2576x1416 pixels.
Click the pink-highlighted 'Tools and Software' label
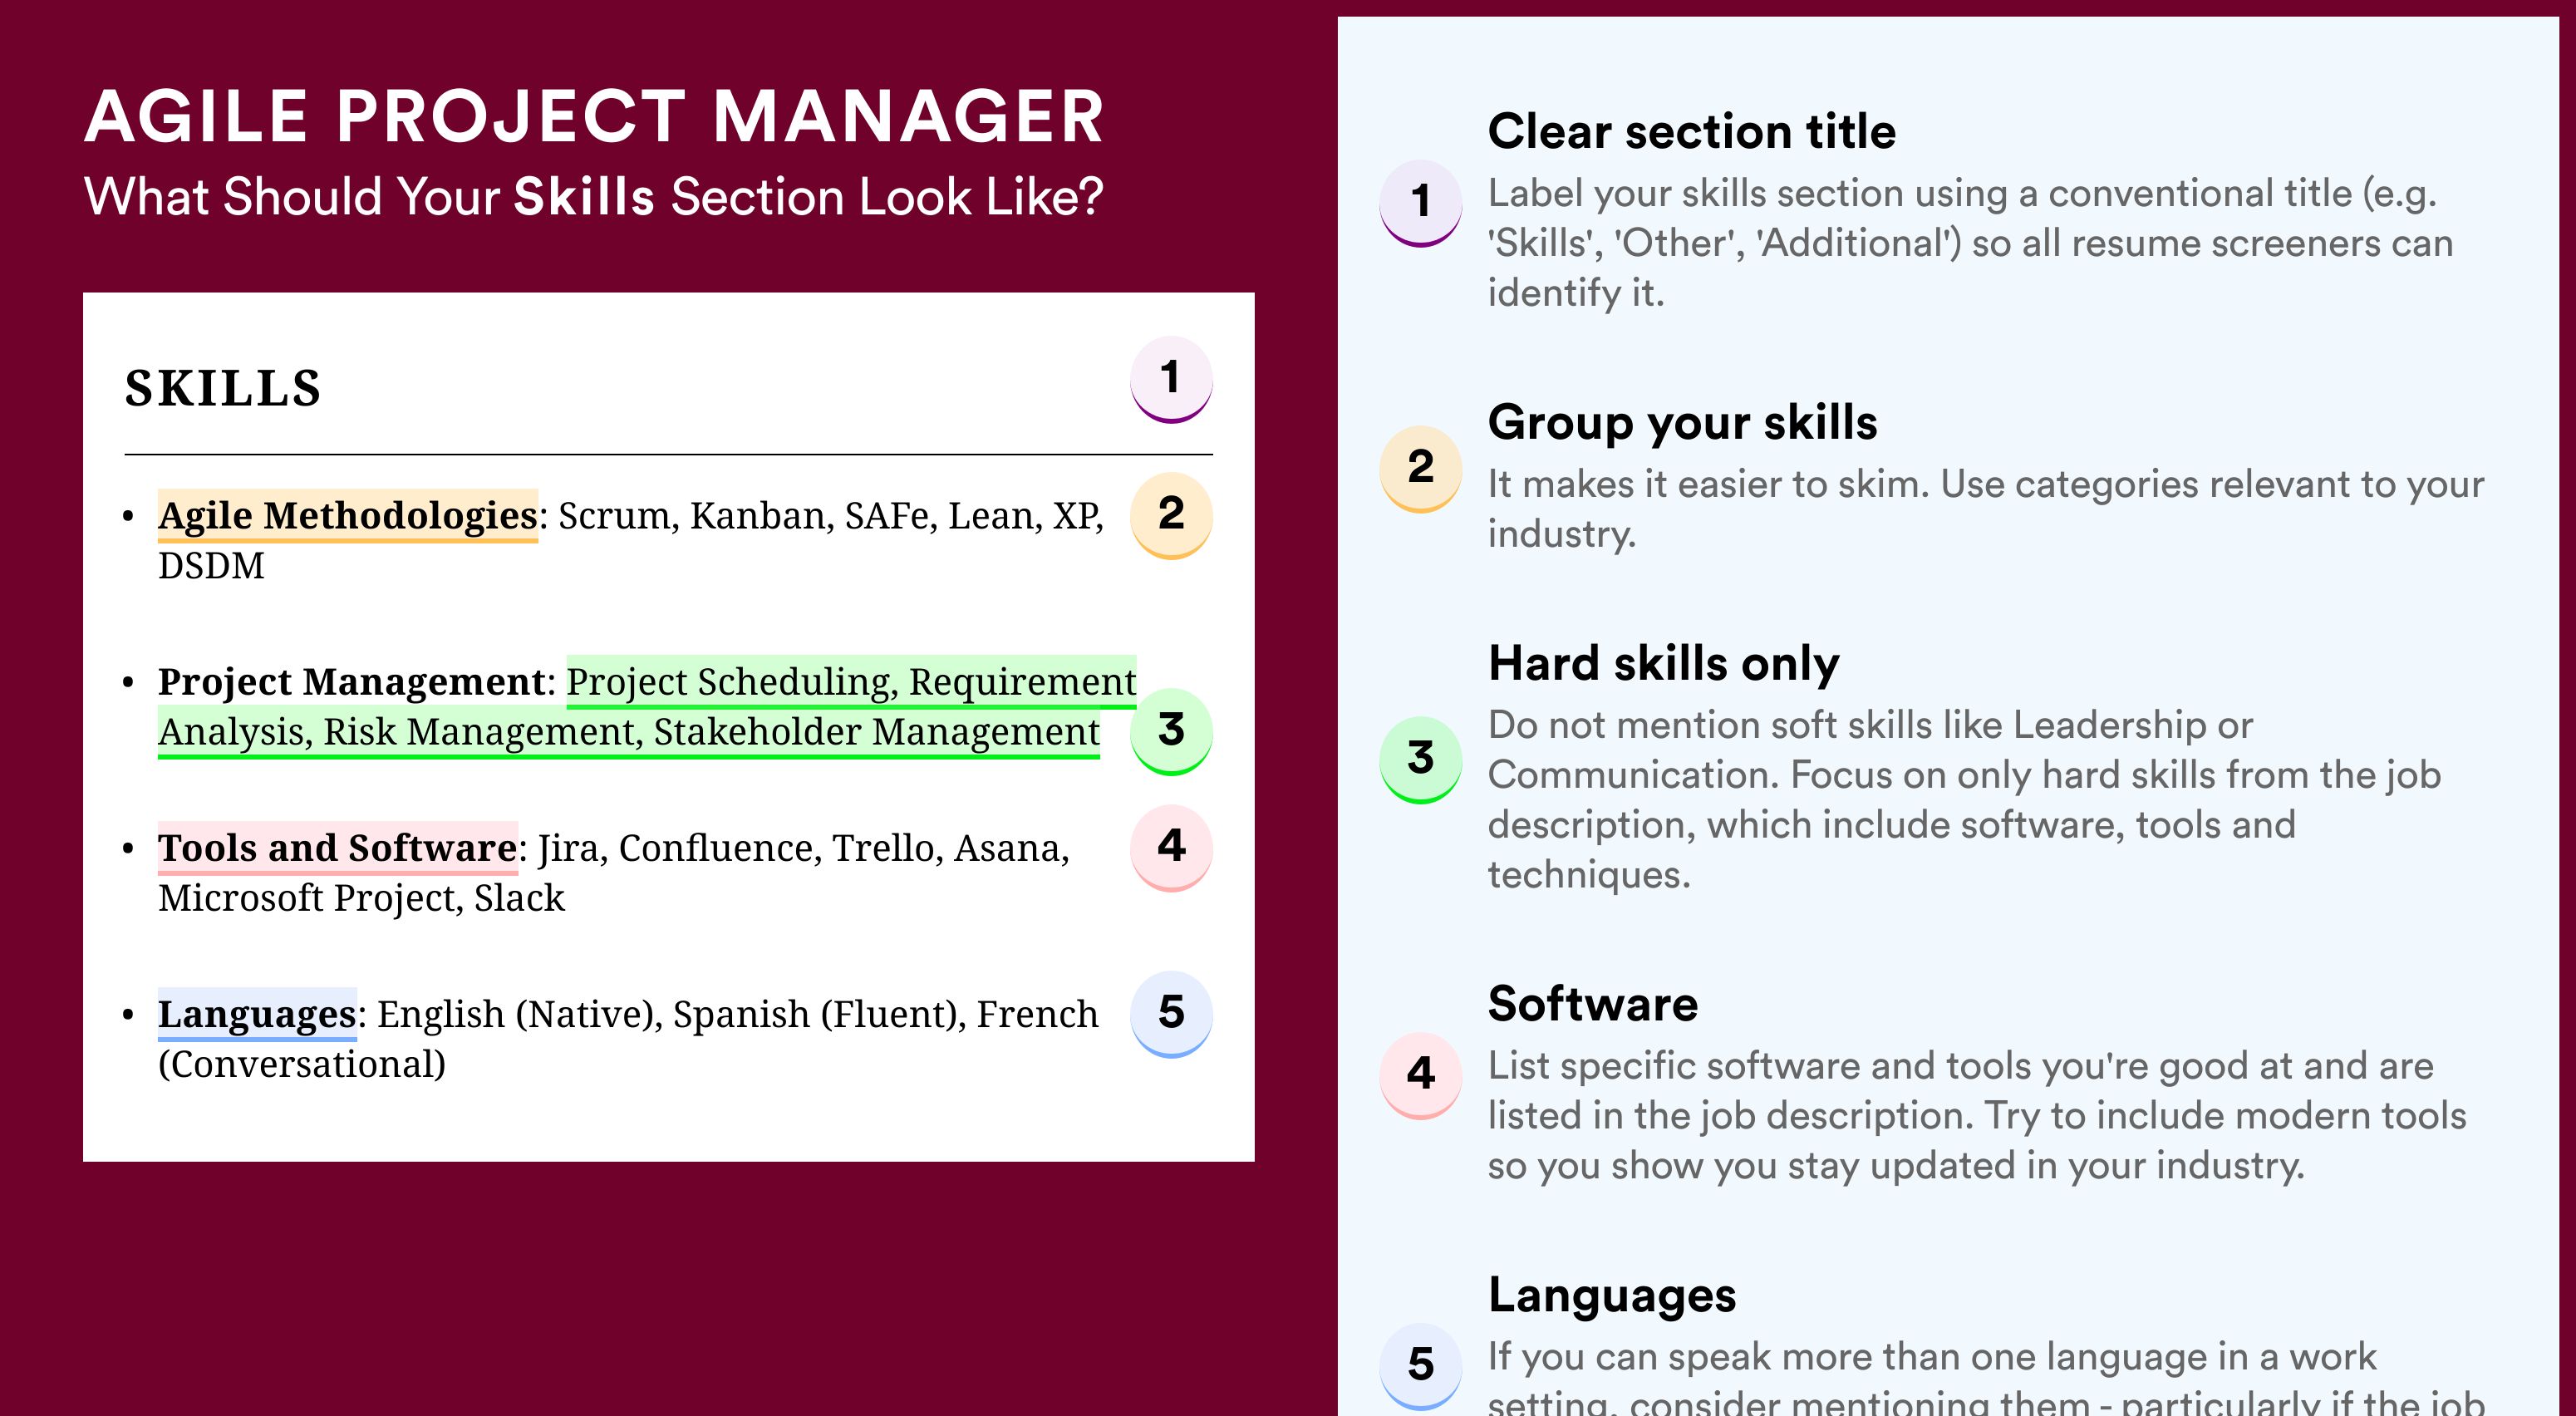338,847
